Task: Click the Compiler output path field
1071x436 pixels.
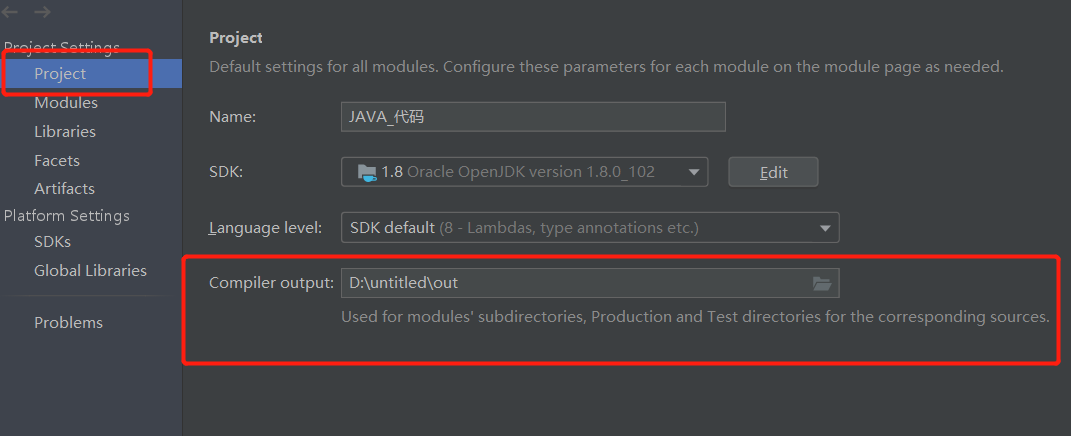Action: 575,283
